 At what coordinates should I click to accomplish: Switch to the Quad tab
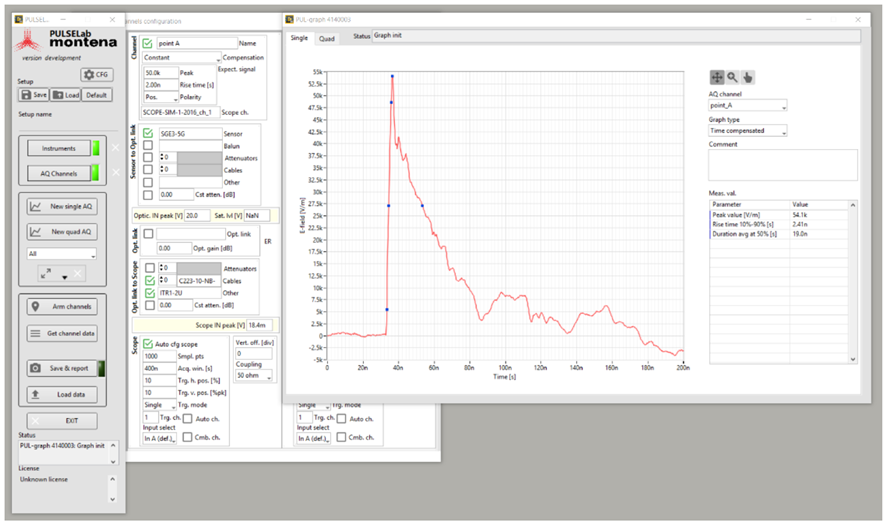[x=327, y=38]
